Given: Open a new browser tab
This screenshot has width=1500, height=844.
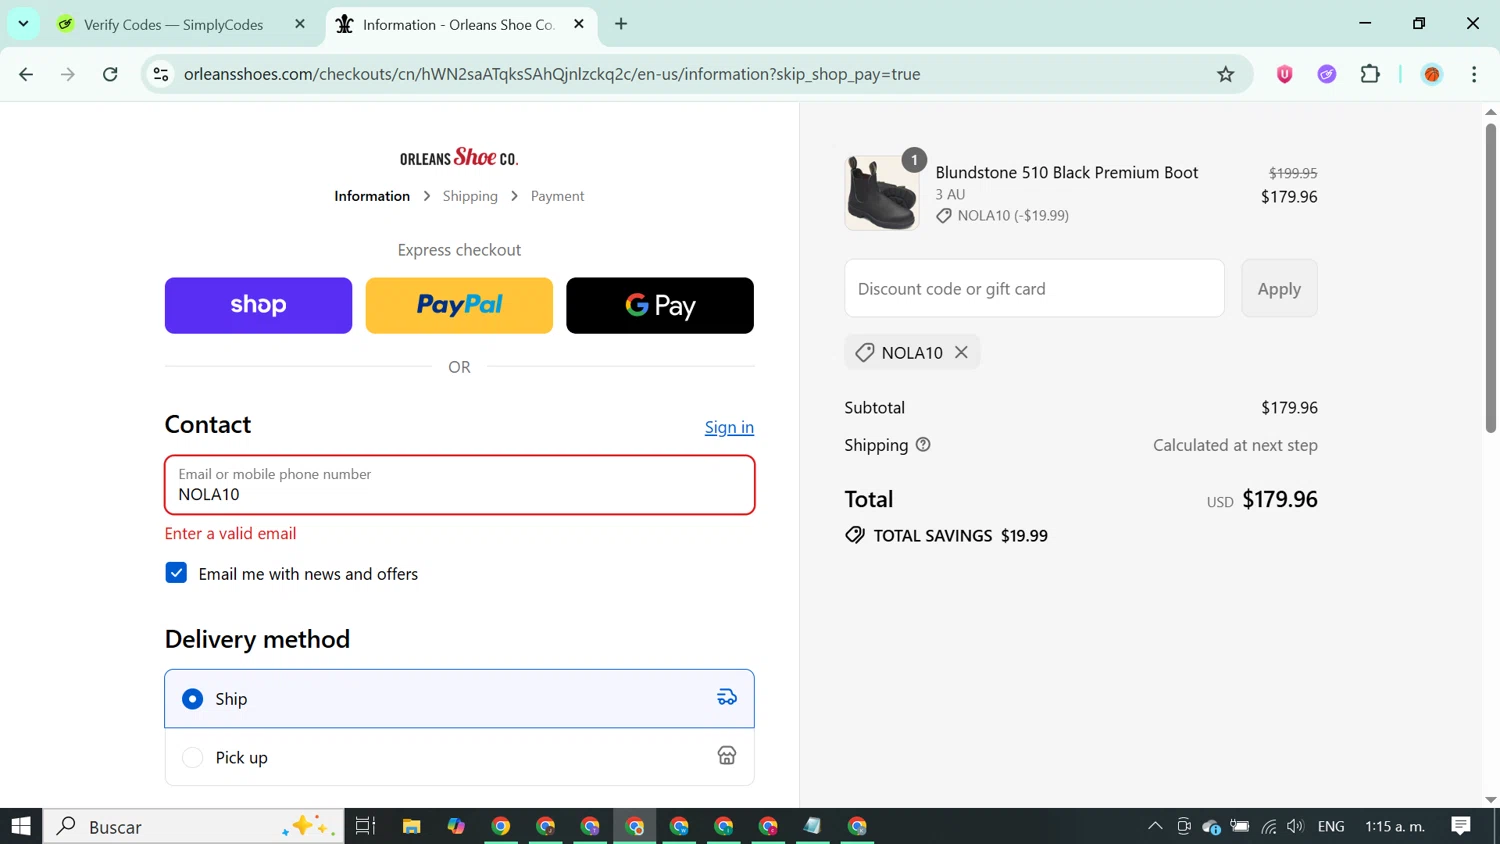Looking at the screenshot, I should (621, 24).
